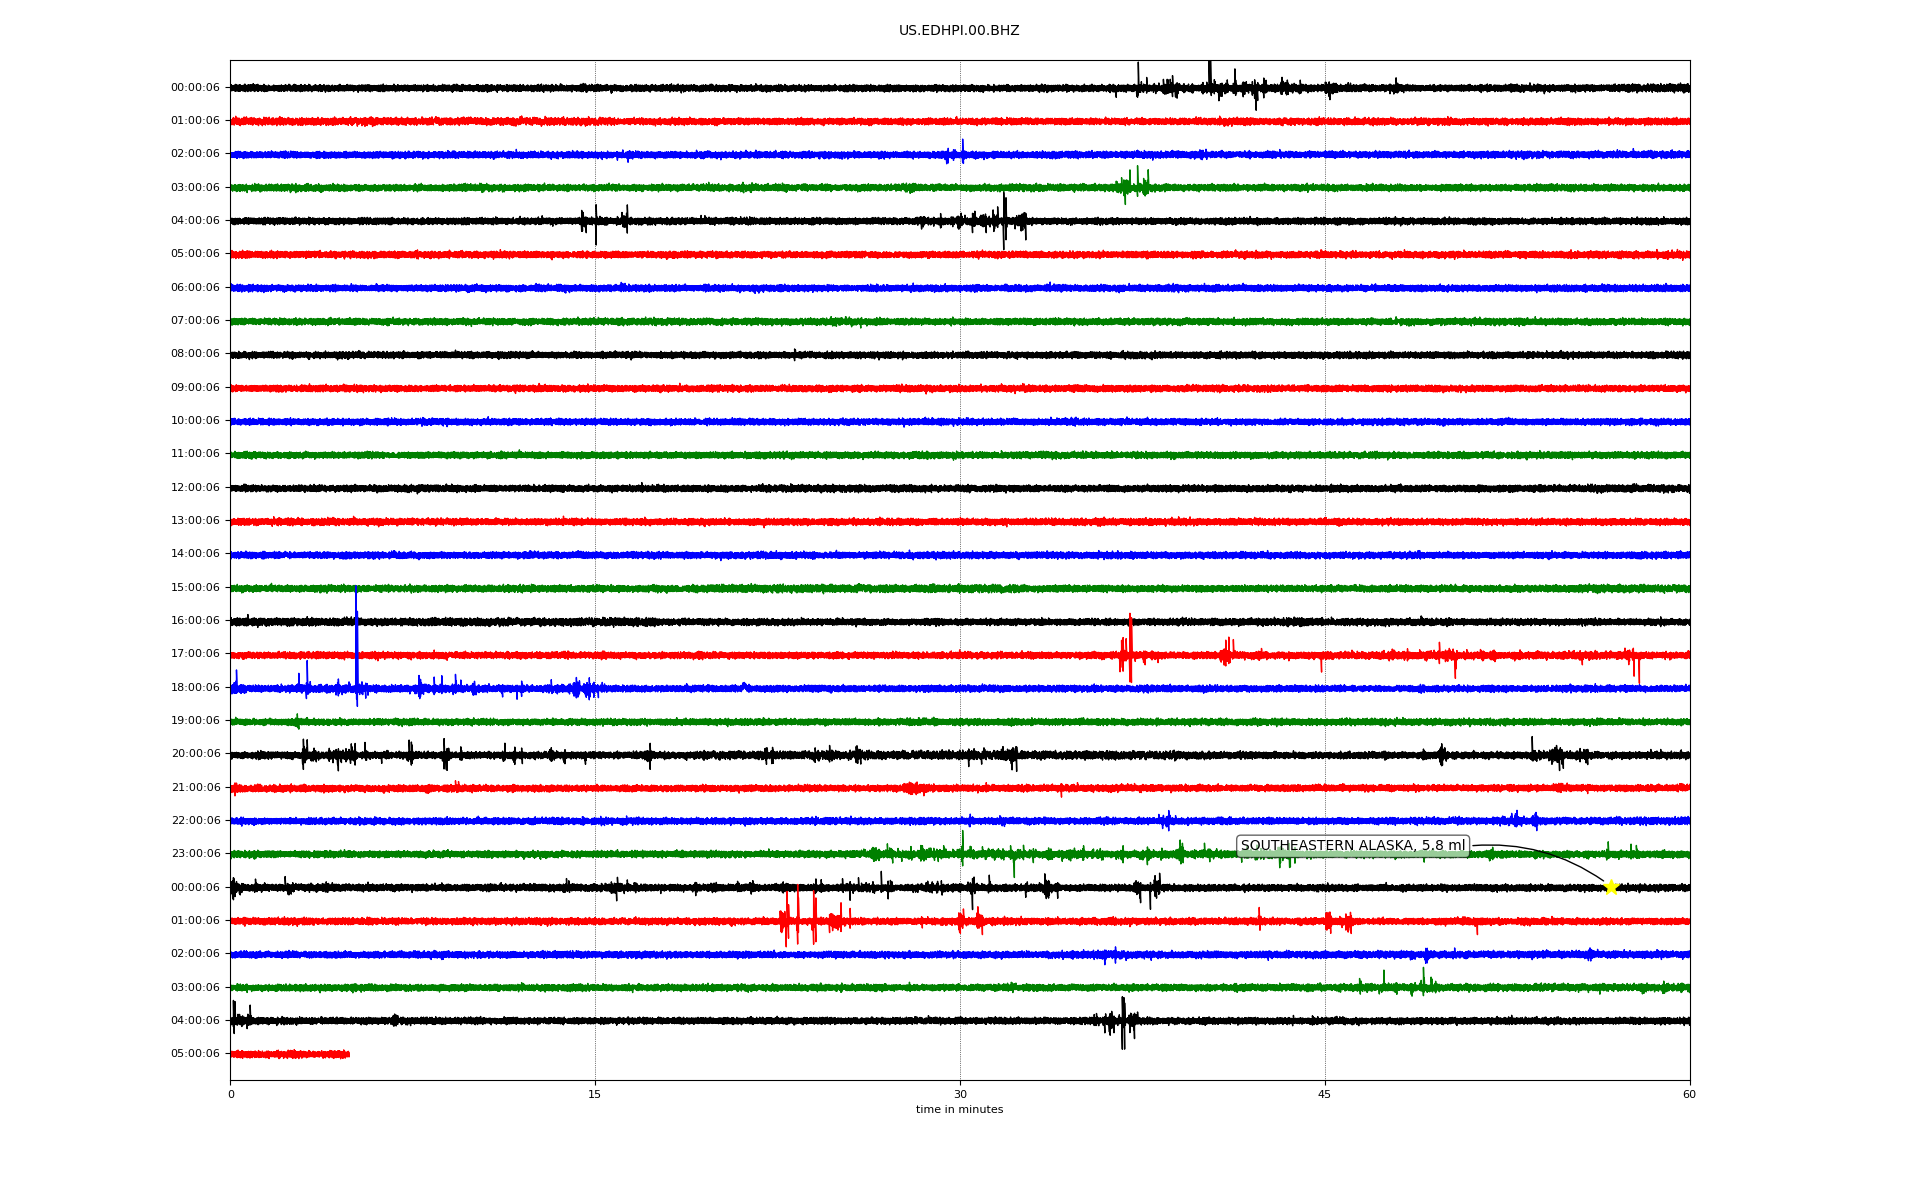Viewport: 1920px width, 1200px height.
Task: Click the 21:00:06 trace time label
Action: 195,788
